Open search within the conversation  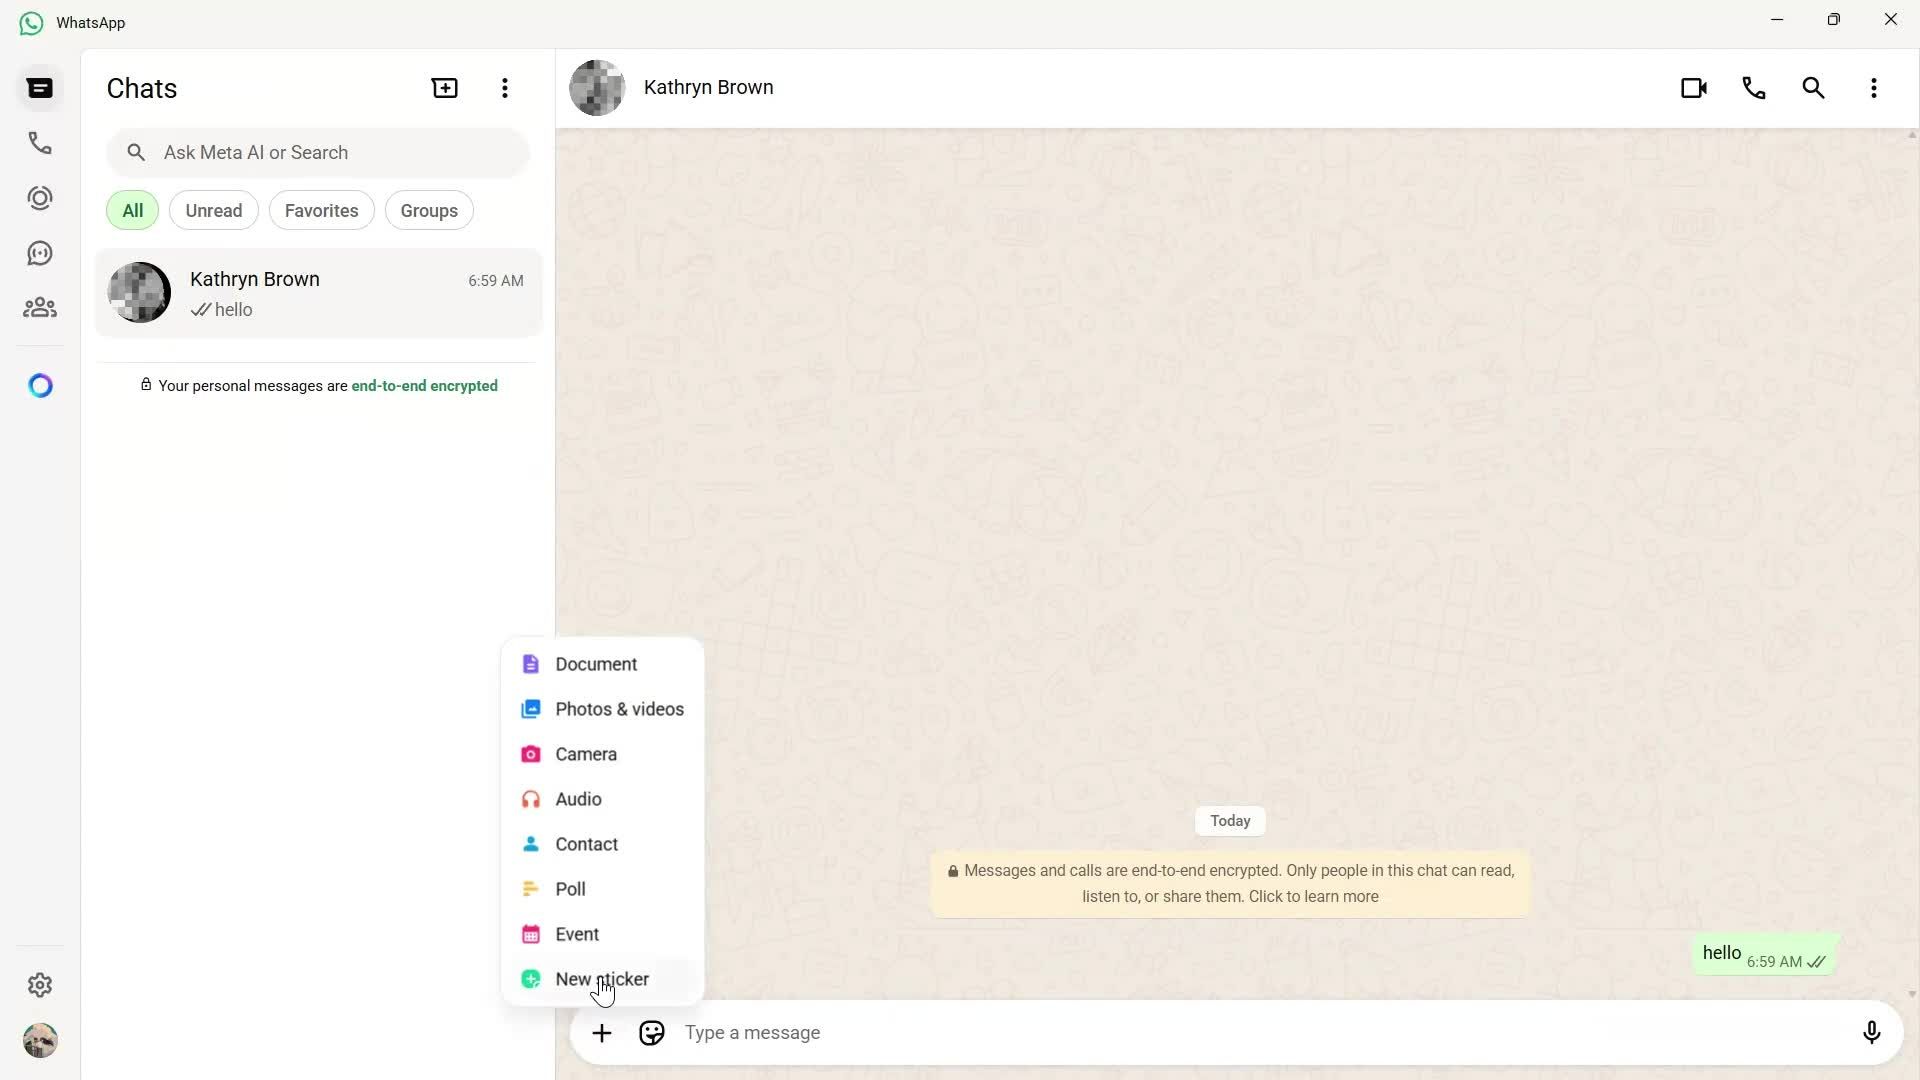[1814, 88]
